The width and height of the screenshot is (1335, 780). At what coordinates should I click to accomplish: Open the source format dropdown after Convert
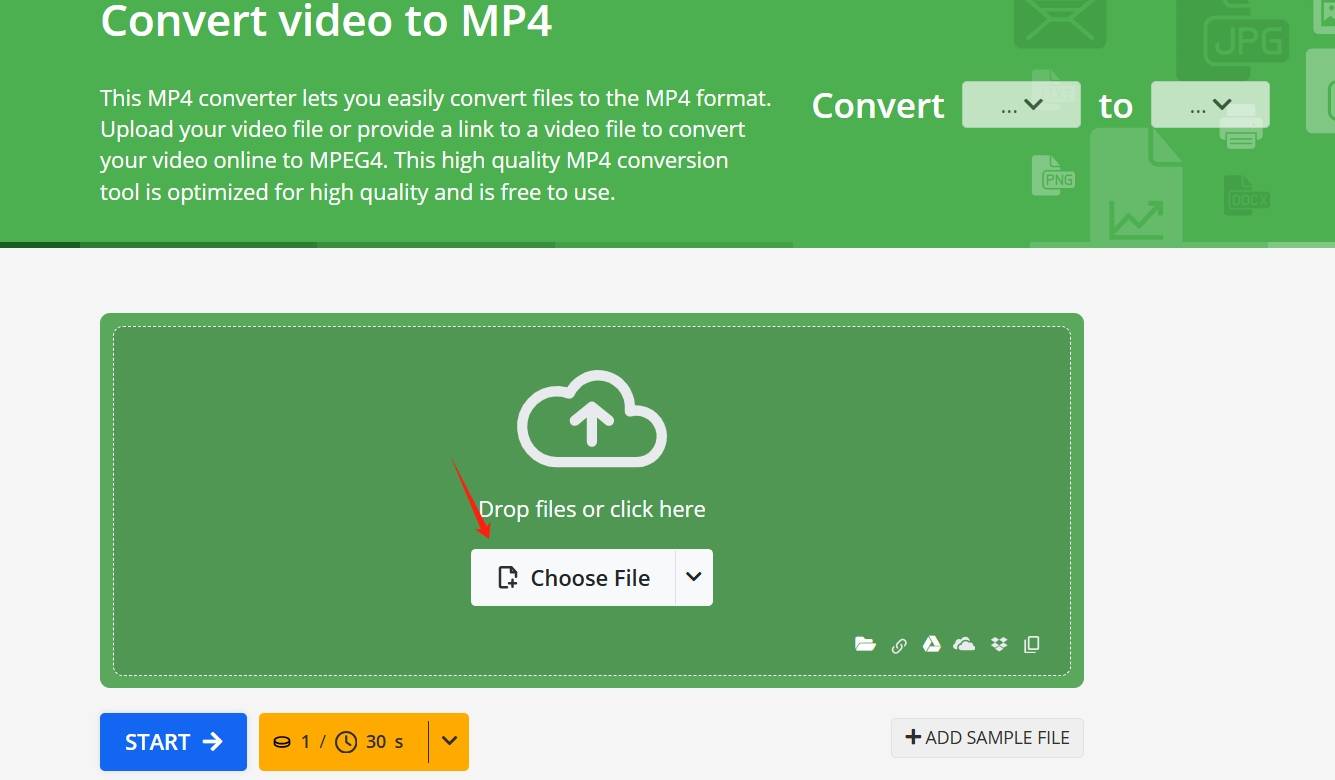coord(1021,104)
